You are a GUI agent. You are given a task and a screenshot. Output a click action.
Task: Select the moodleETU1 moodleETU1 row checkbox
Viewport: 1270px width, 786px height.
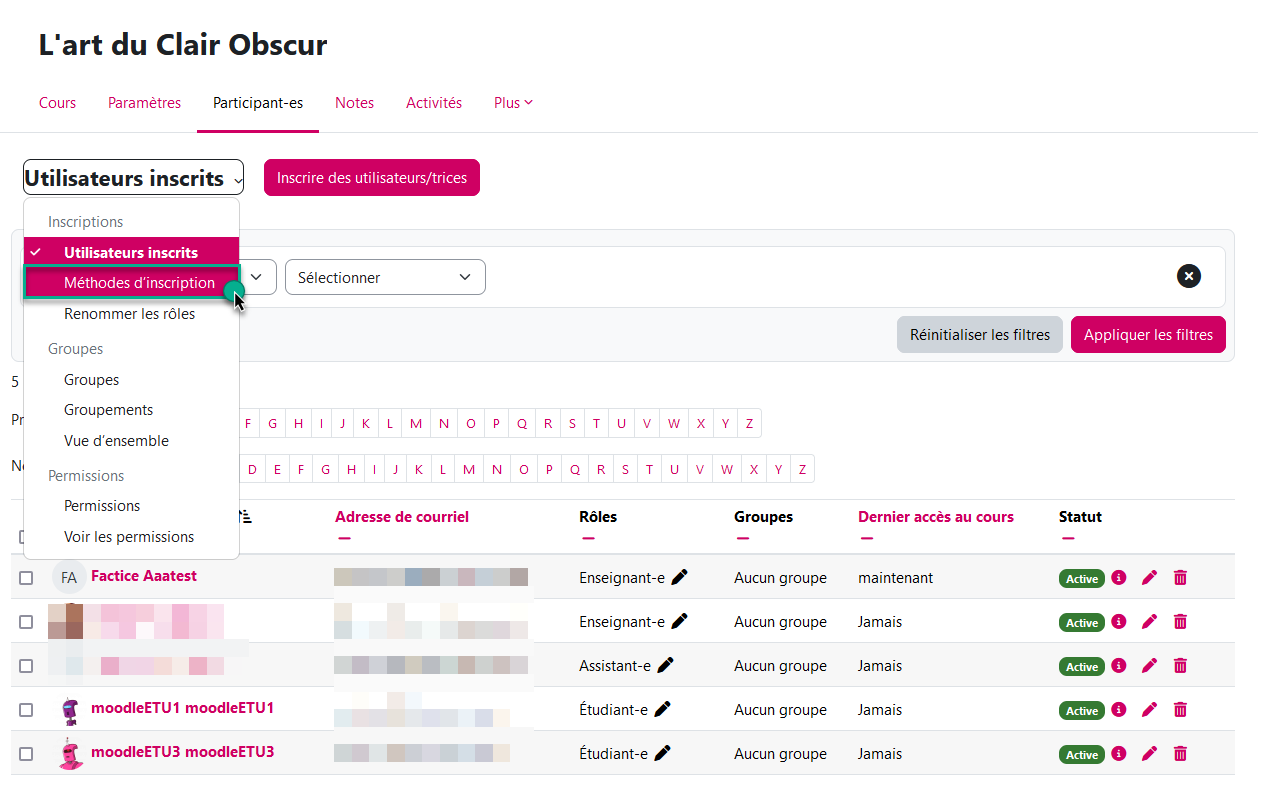pyautogui.click(x=26, y=710)
